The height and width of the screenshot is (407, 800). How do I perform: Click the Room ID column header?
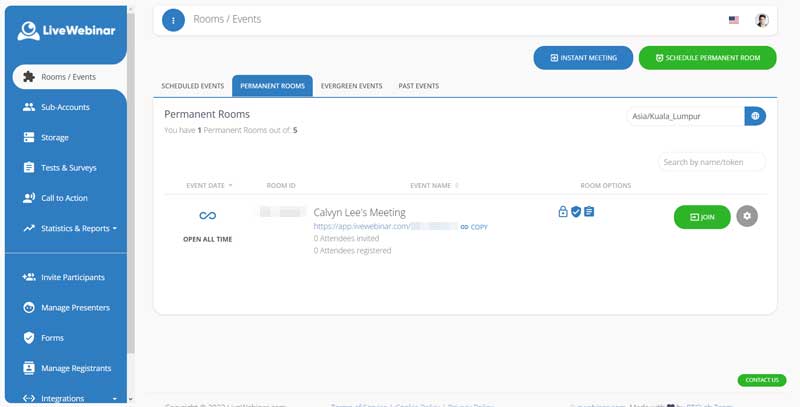coord(281,185)
